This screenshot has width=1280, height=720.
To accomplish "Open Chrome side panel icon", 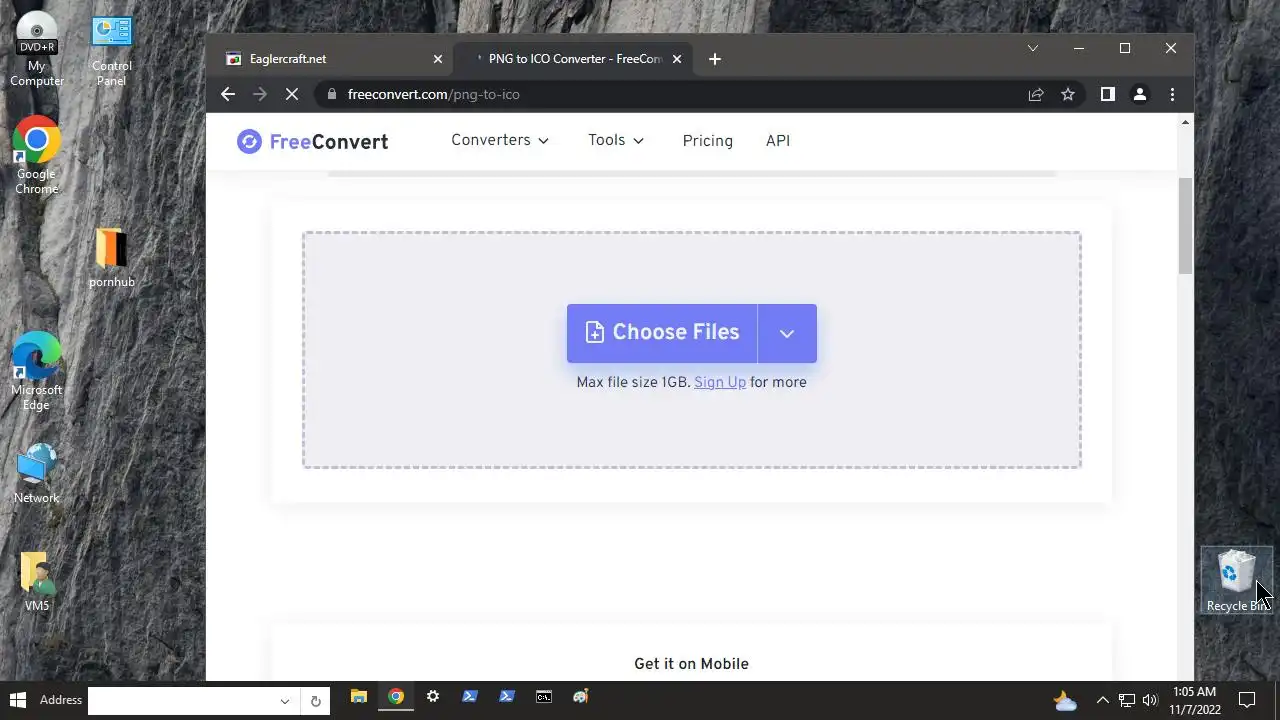I will pyautogui.click(x=1108, y=94).
